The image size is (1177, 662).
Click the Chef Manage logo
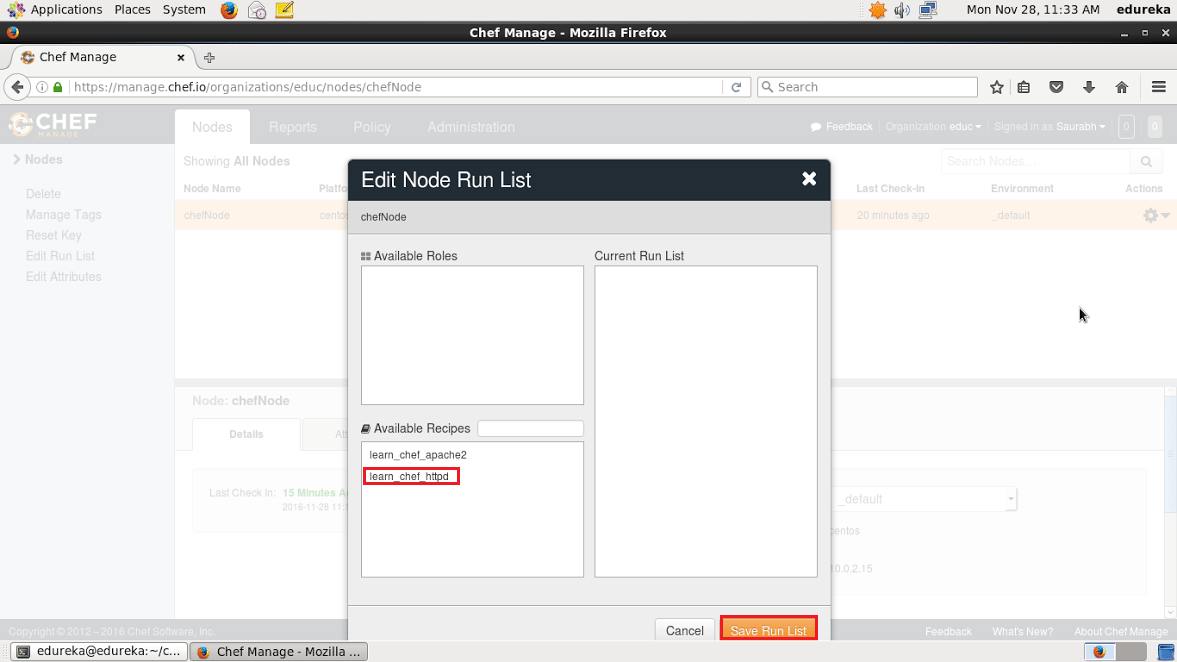pyautogui.click(x=53, y=124)
